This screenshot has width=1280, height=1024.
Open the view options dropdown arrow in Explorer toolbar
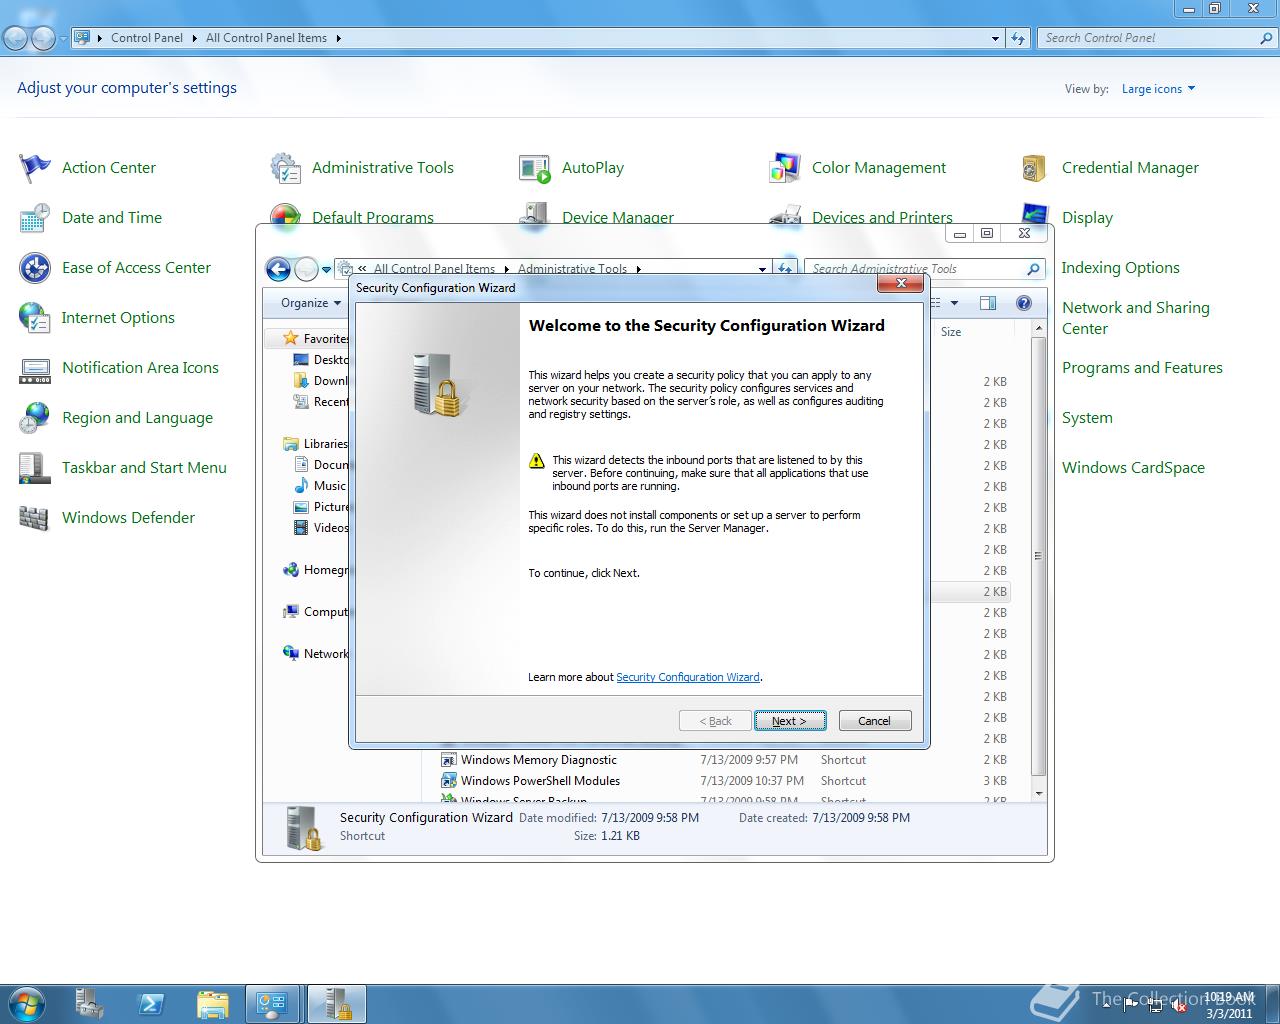point(954,303)
